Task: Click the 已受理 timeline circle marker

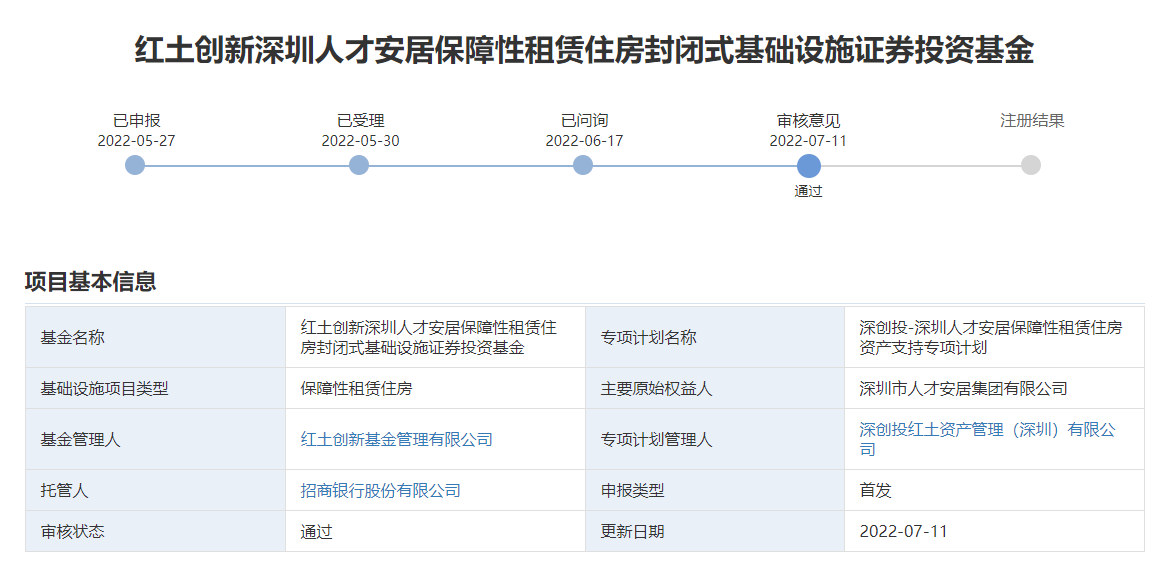Action: [x=359, y=165]
